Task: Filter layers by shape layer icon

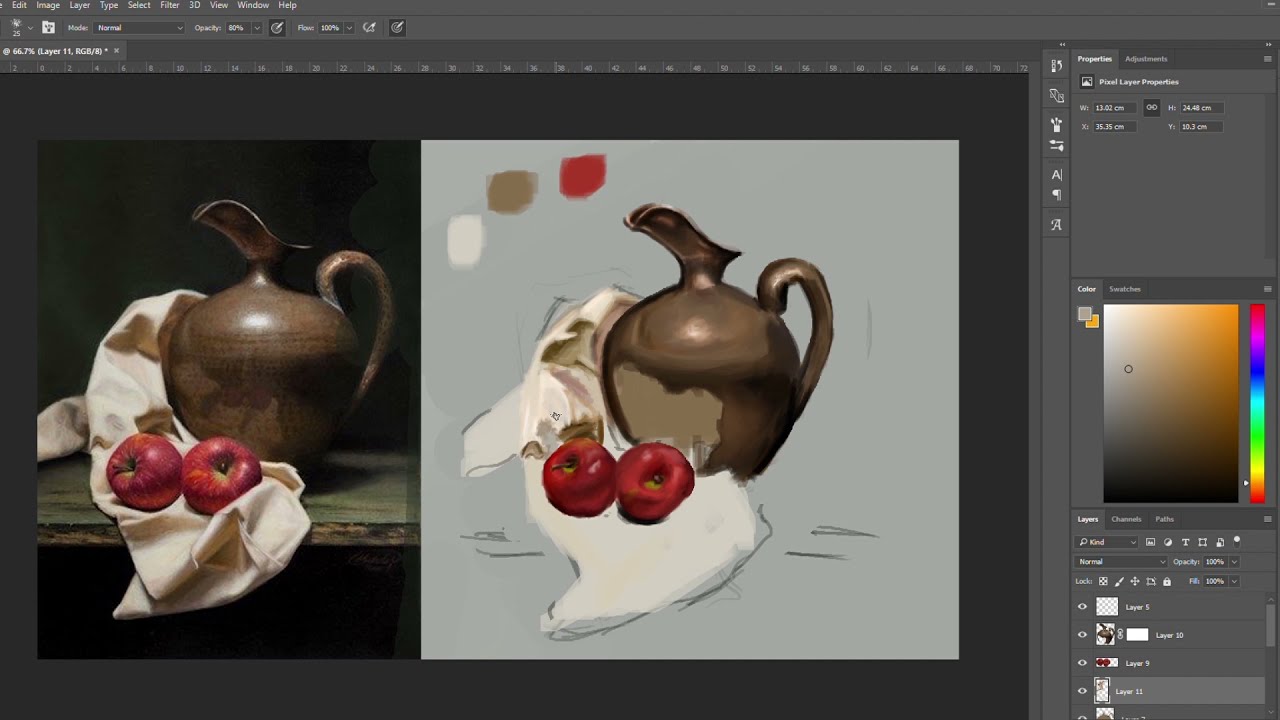Action: tap(1203, 542)
